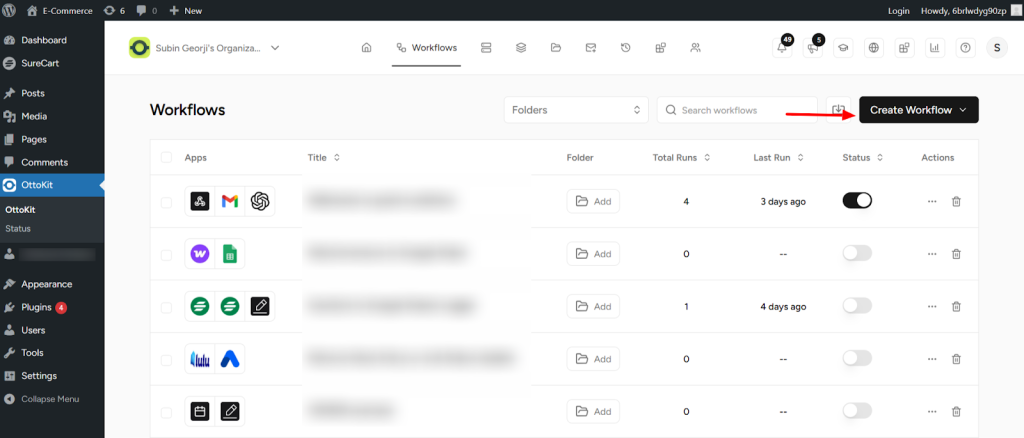Image resolution: width=1024 pixels, height=438 pixels.
Task: Select the Workflows tab in top navigation
Action: pyautogui.click(x=426, y=48)
